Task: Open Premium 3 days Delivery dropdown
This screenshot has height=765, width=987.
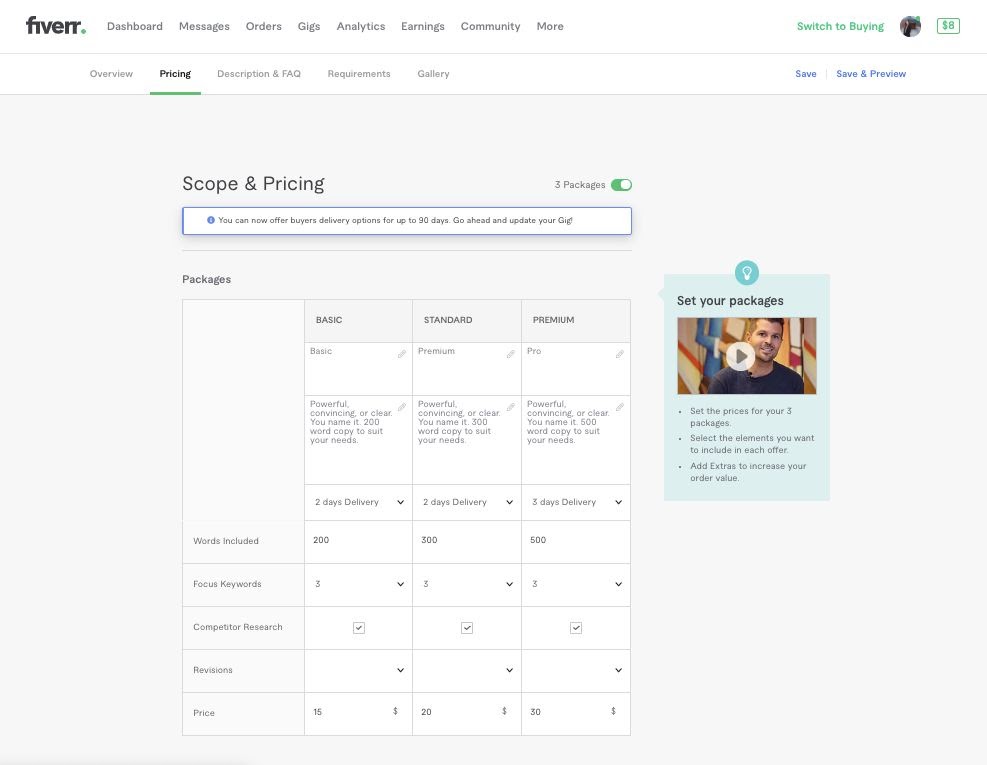Action: (576, 502)
